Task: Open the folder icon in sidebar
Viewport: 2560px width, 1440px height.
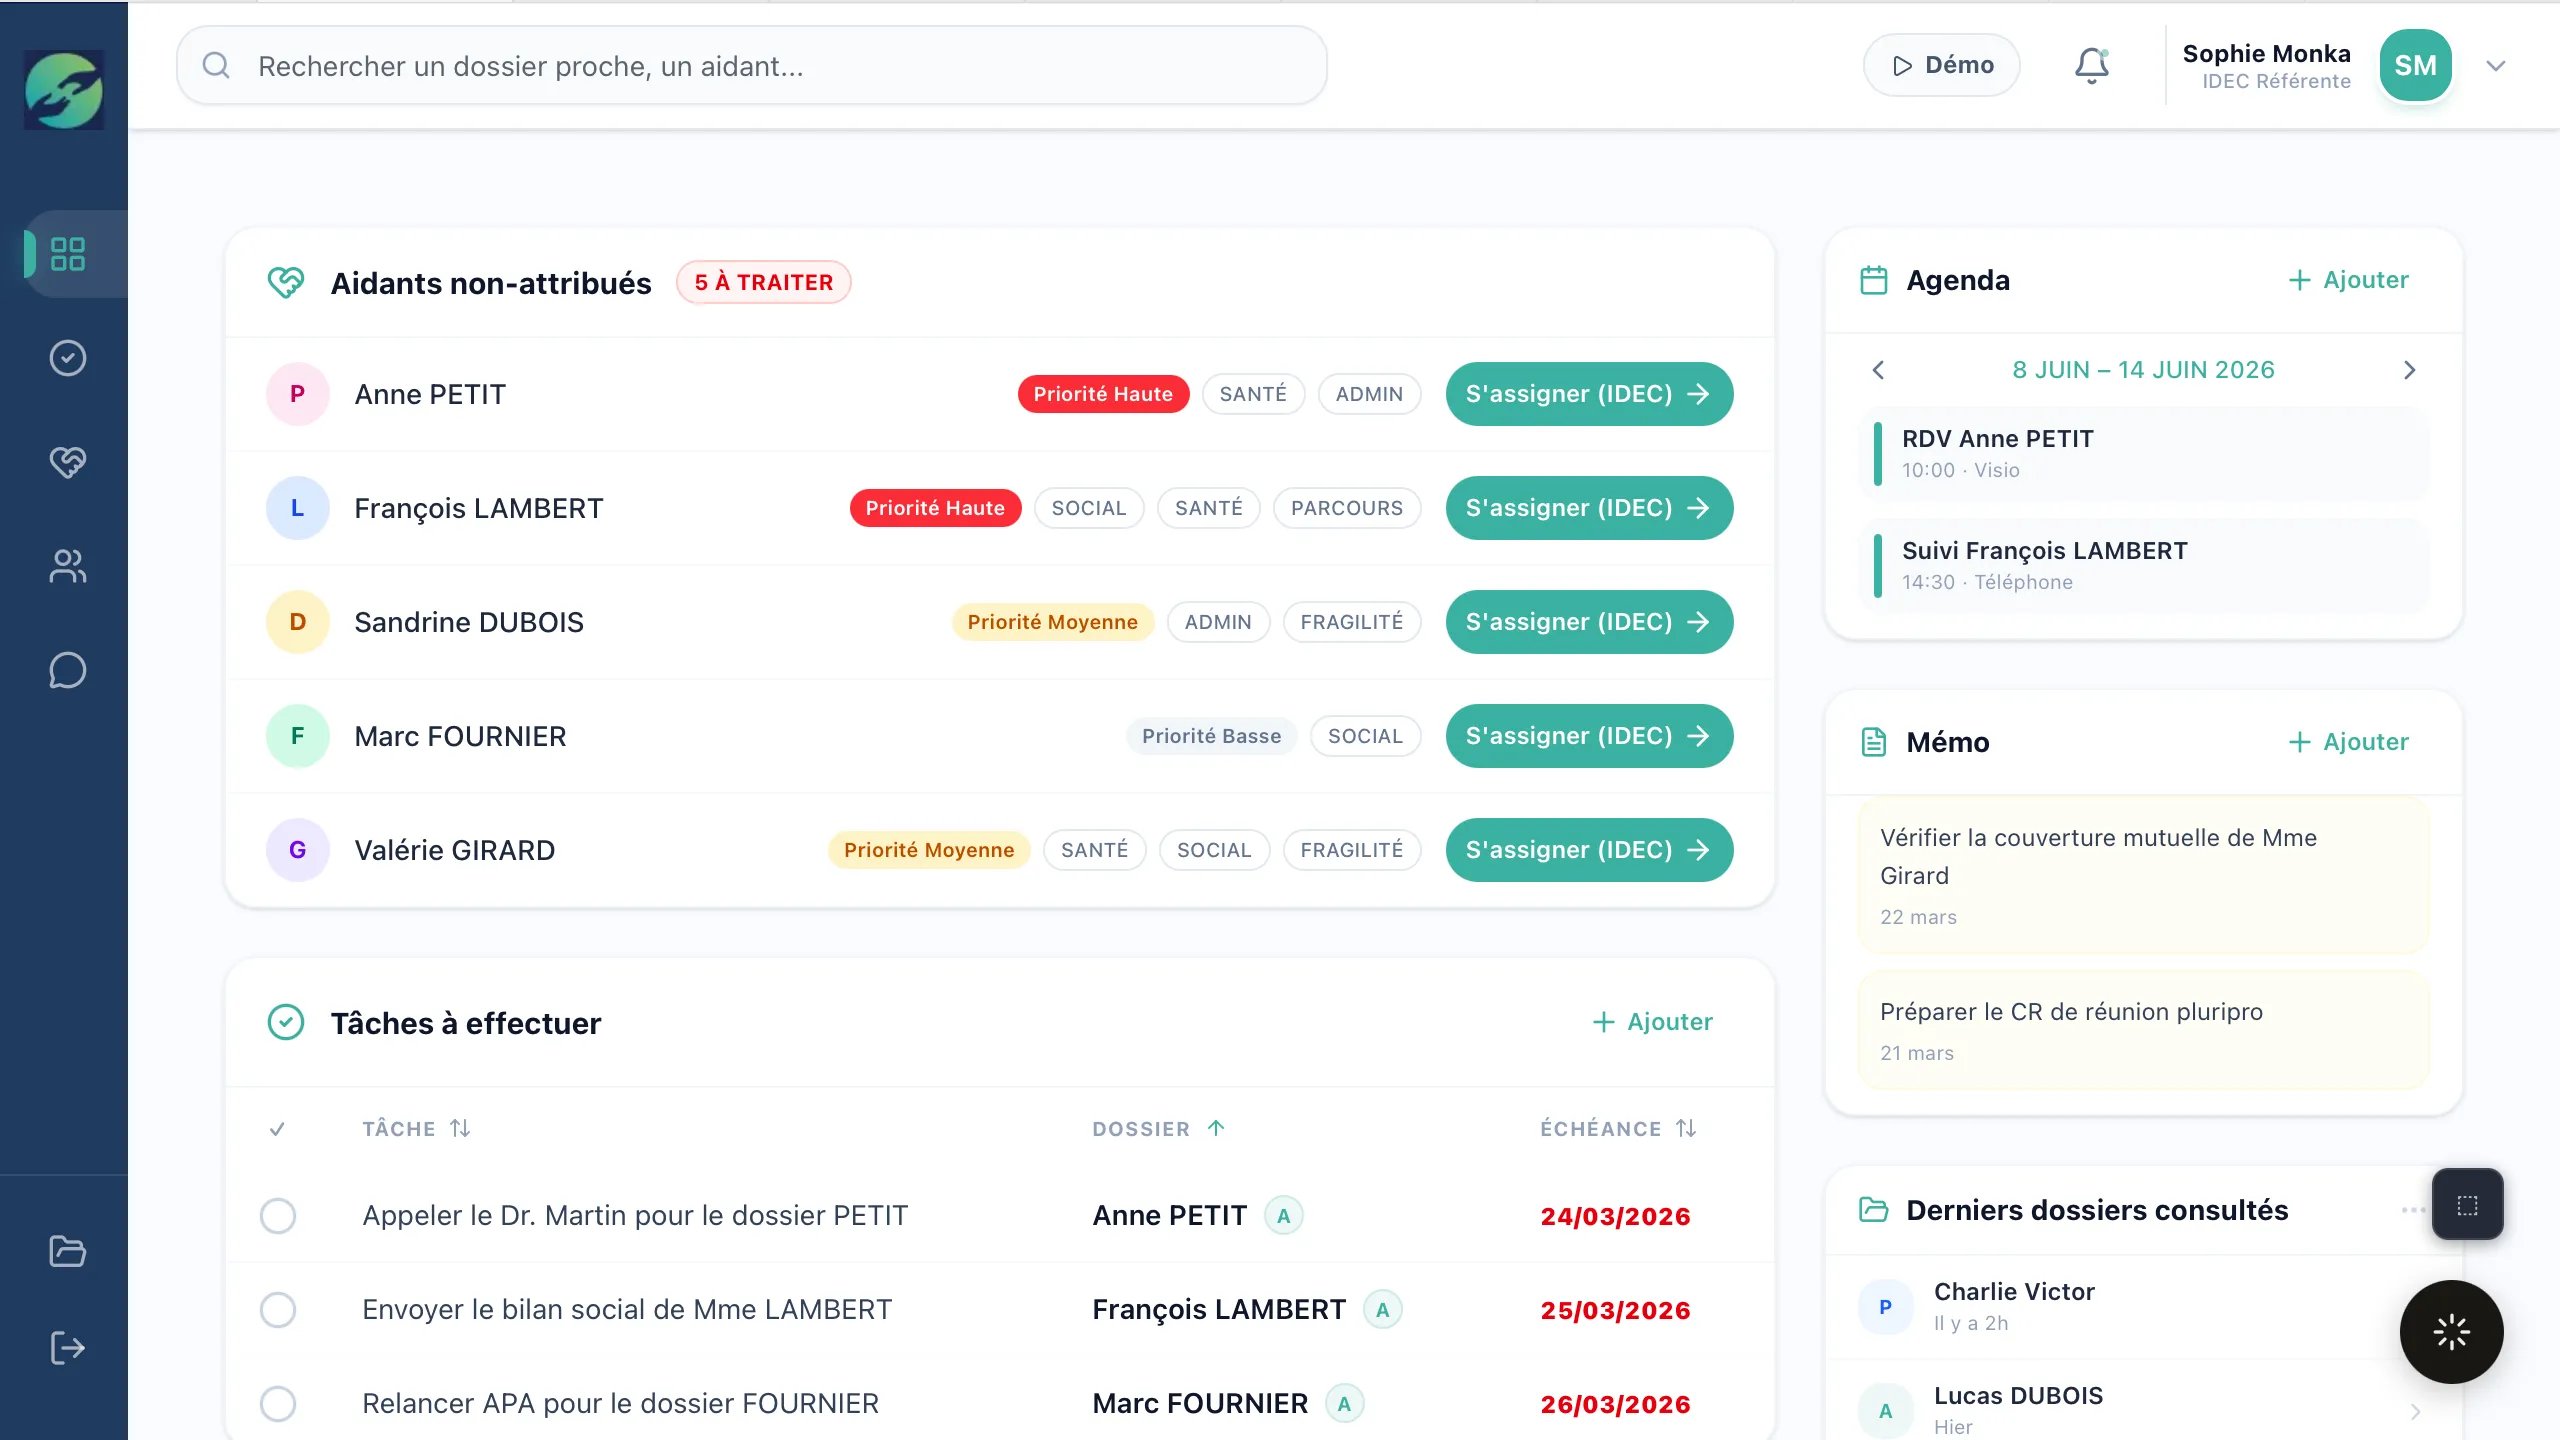Action: pos(67,1251)
